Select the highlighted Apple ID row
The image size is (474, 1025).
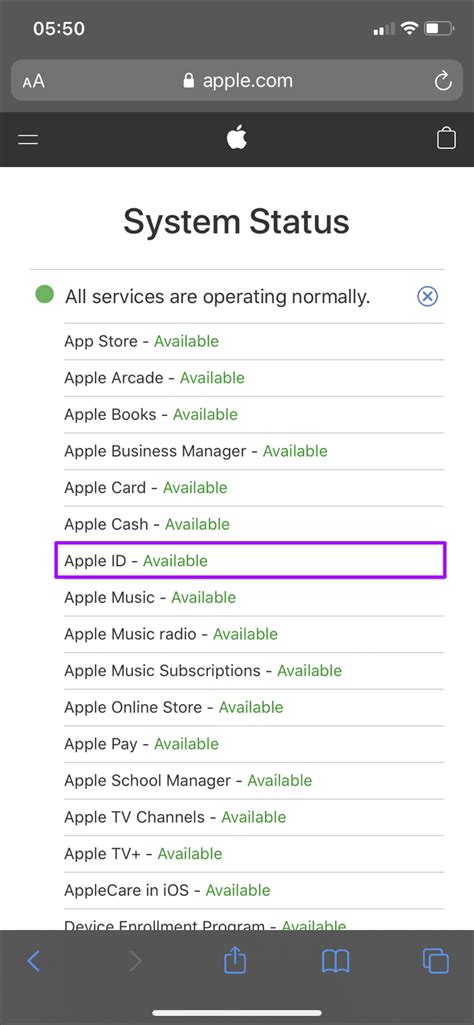tap(250, 560)
